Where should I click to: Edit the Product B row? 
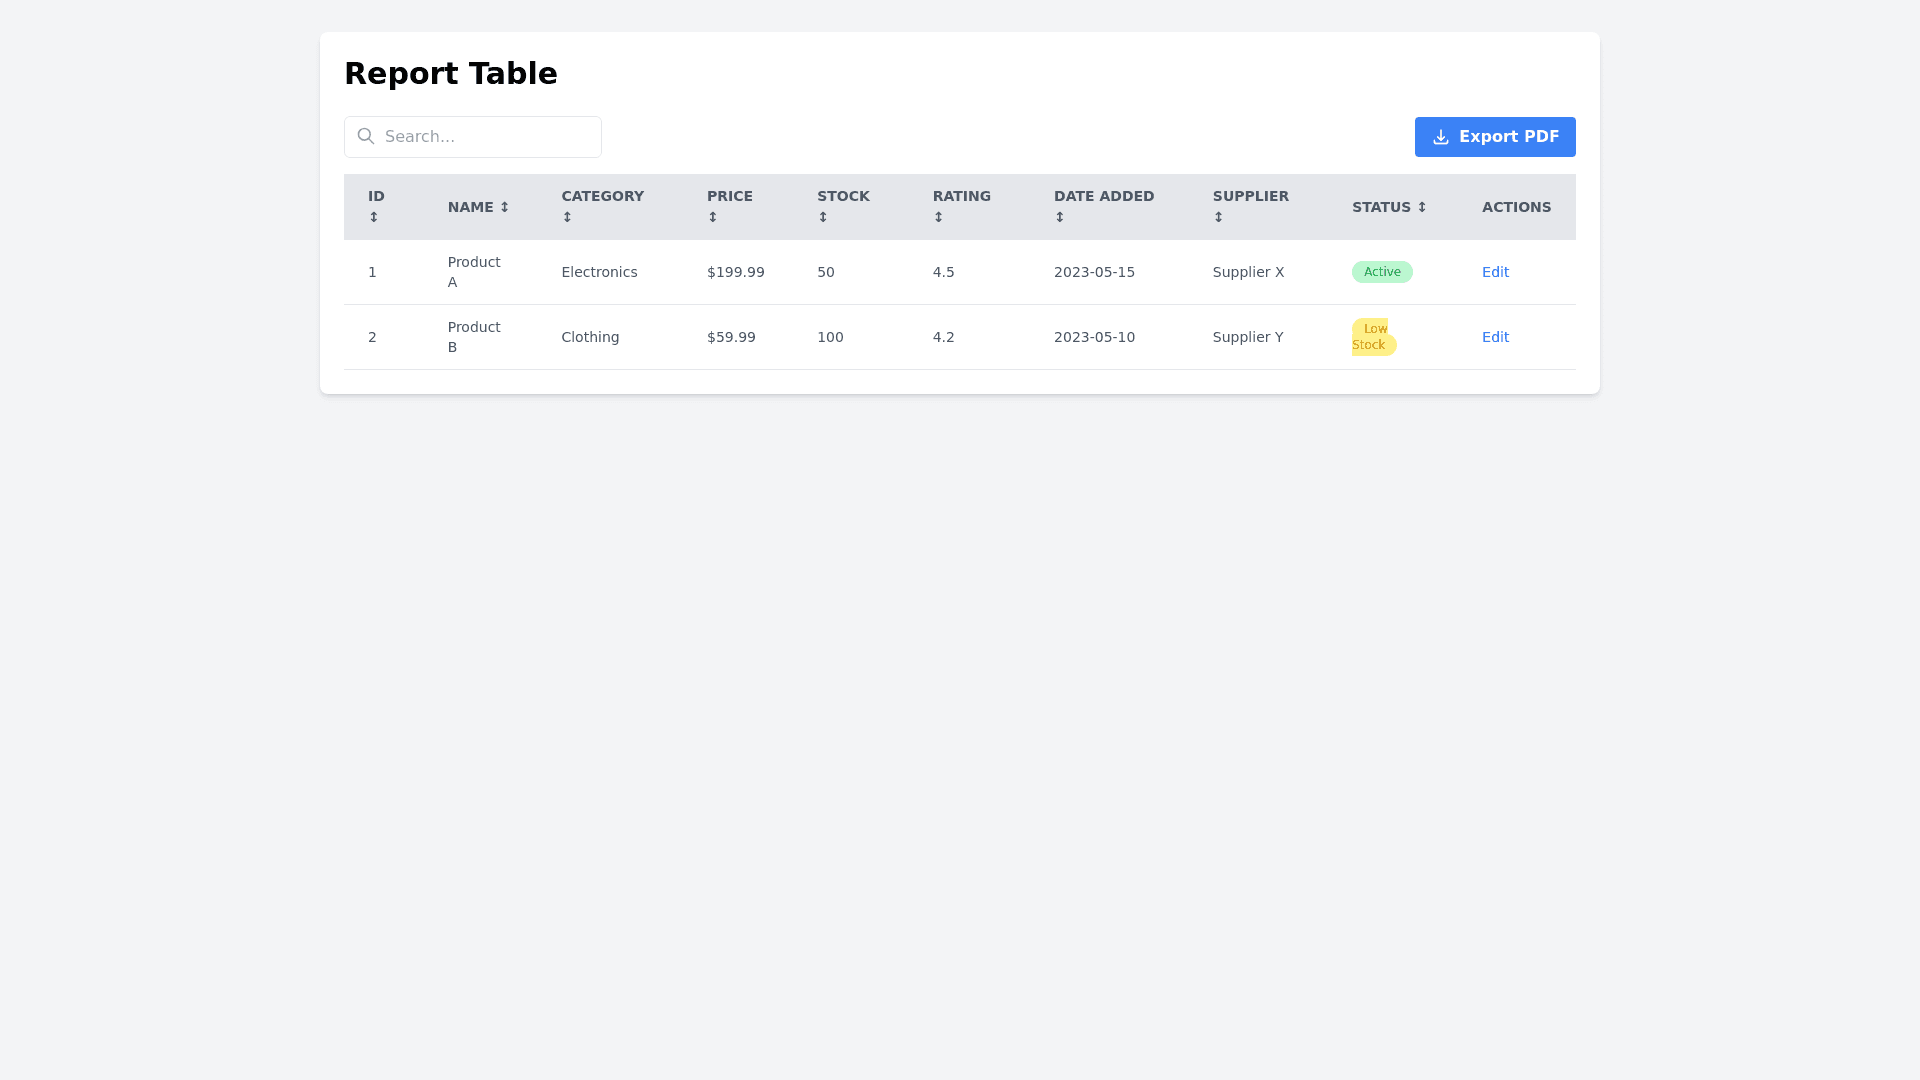point(1495,337)
